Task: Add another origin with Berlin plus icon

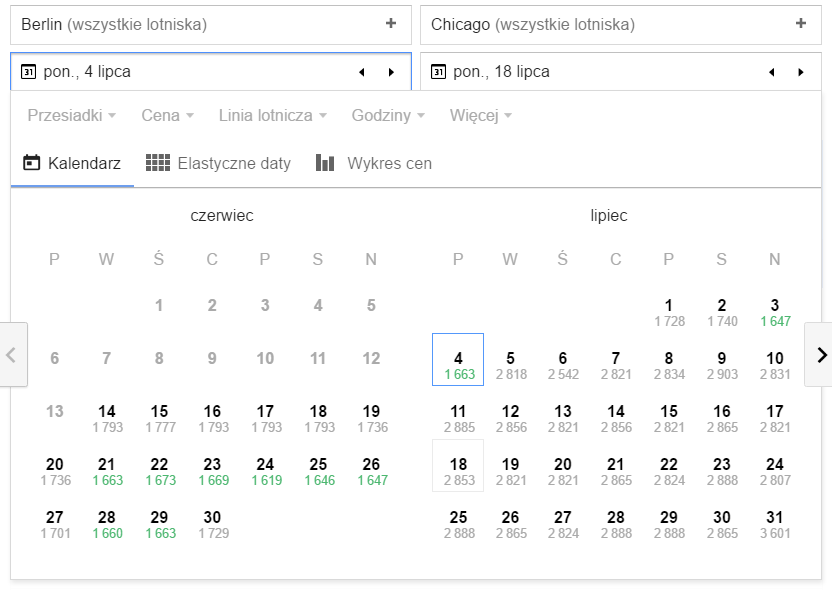Action: click(391, 24)
